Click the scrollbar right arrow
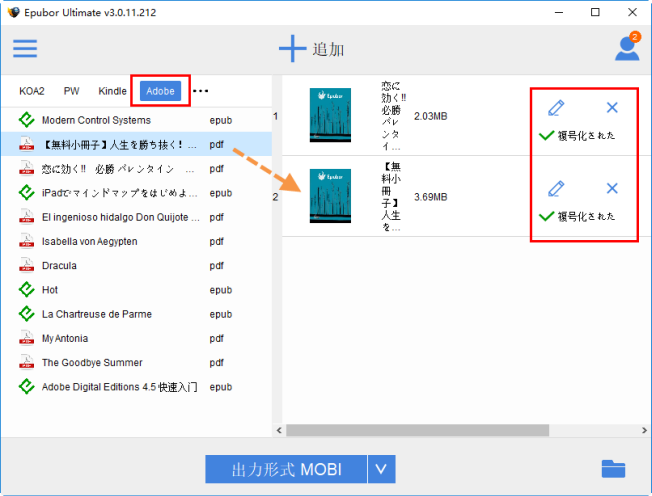 [x=644, y=430]
